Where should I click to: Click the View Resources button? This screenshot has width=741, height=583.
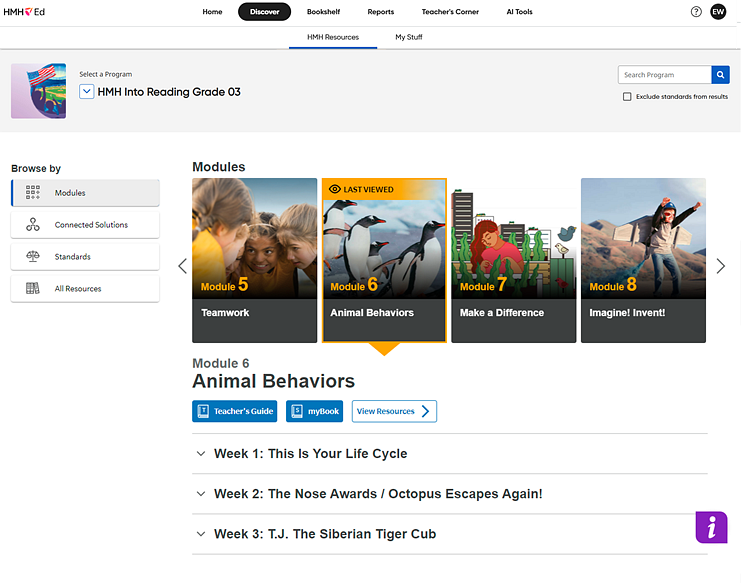pos(394,411)
